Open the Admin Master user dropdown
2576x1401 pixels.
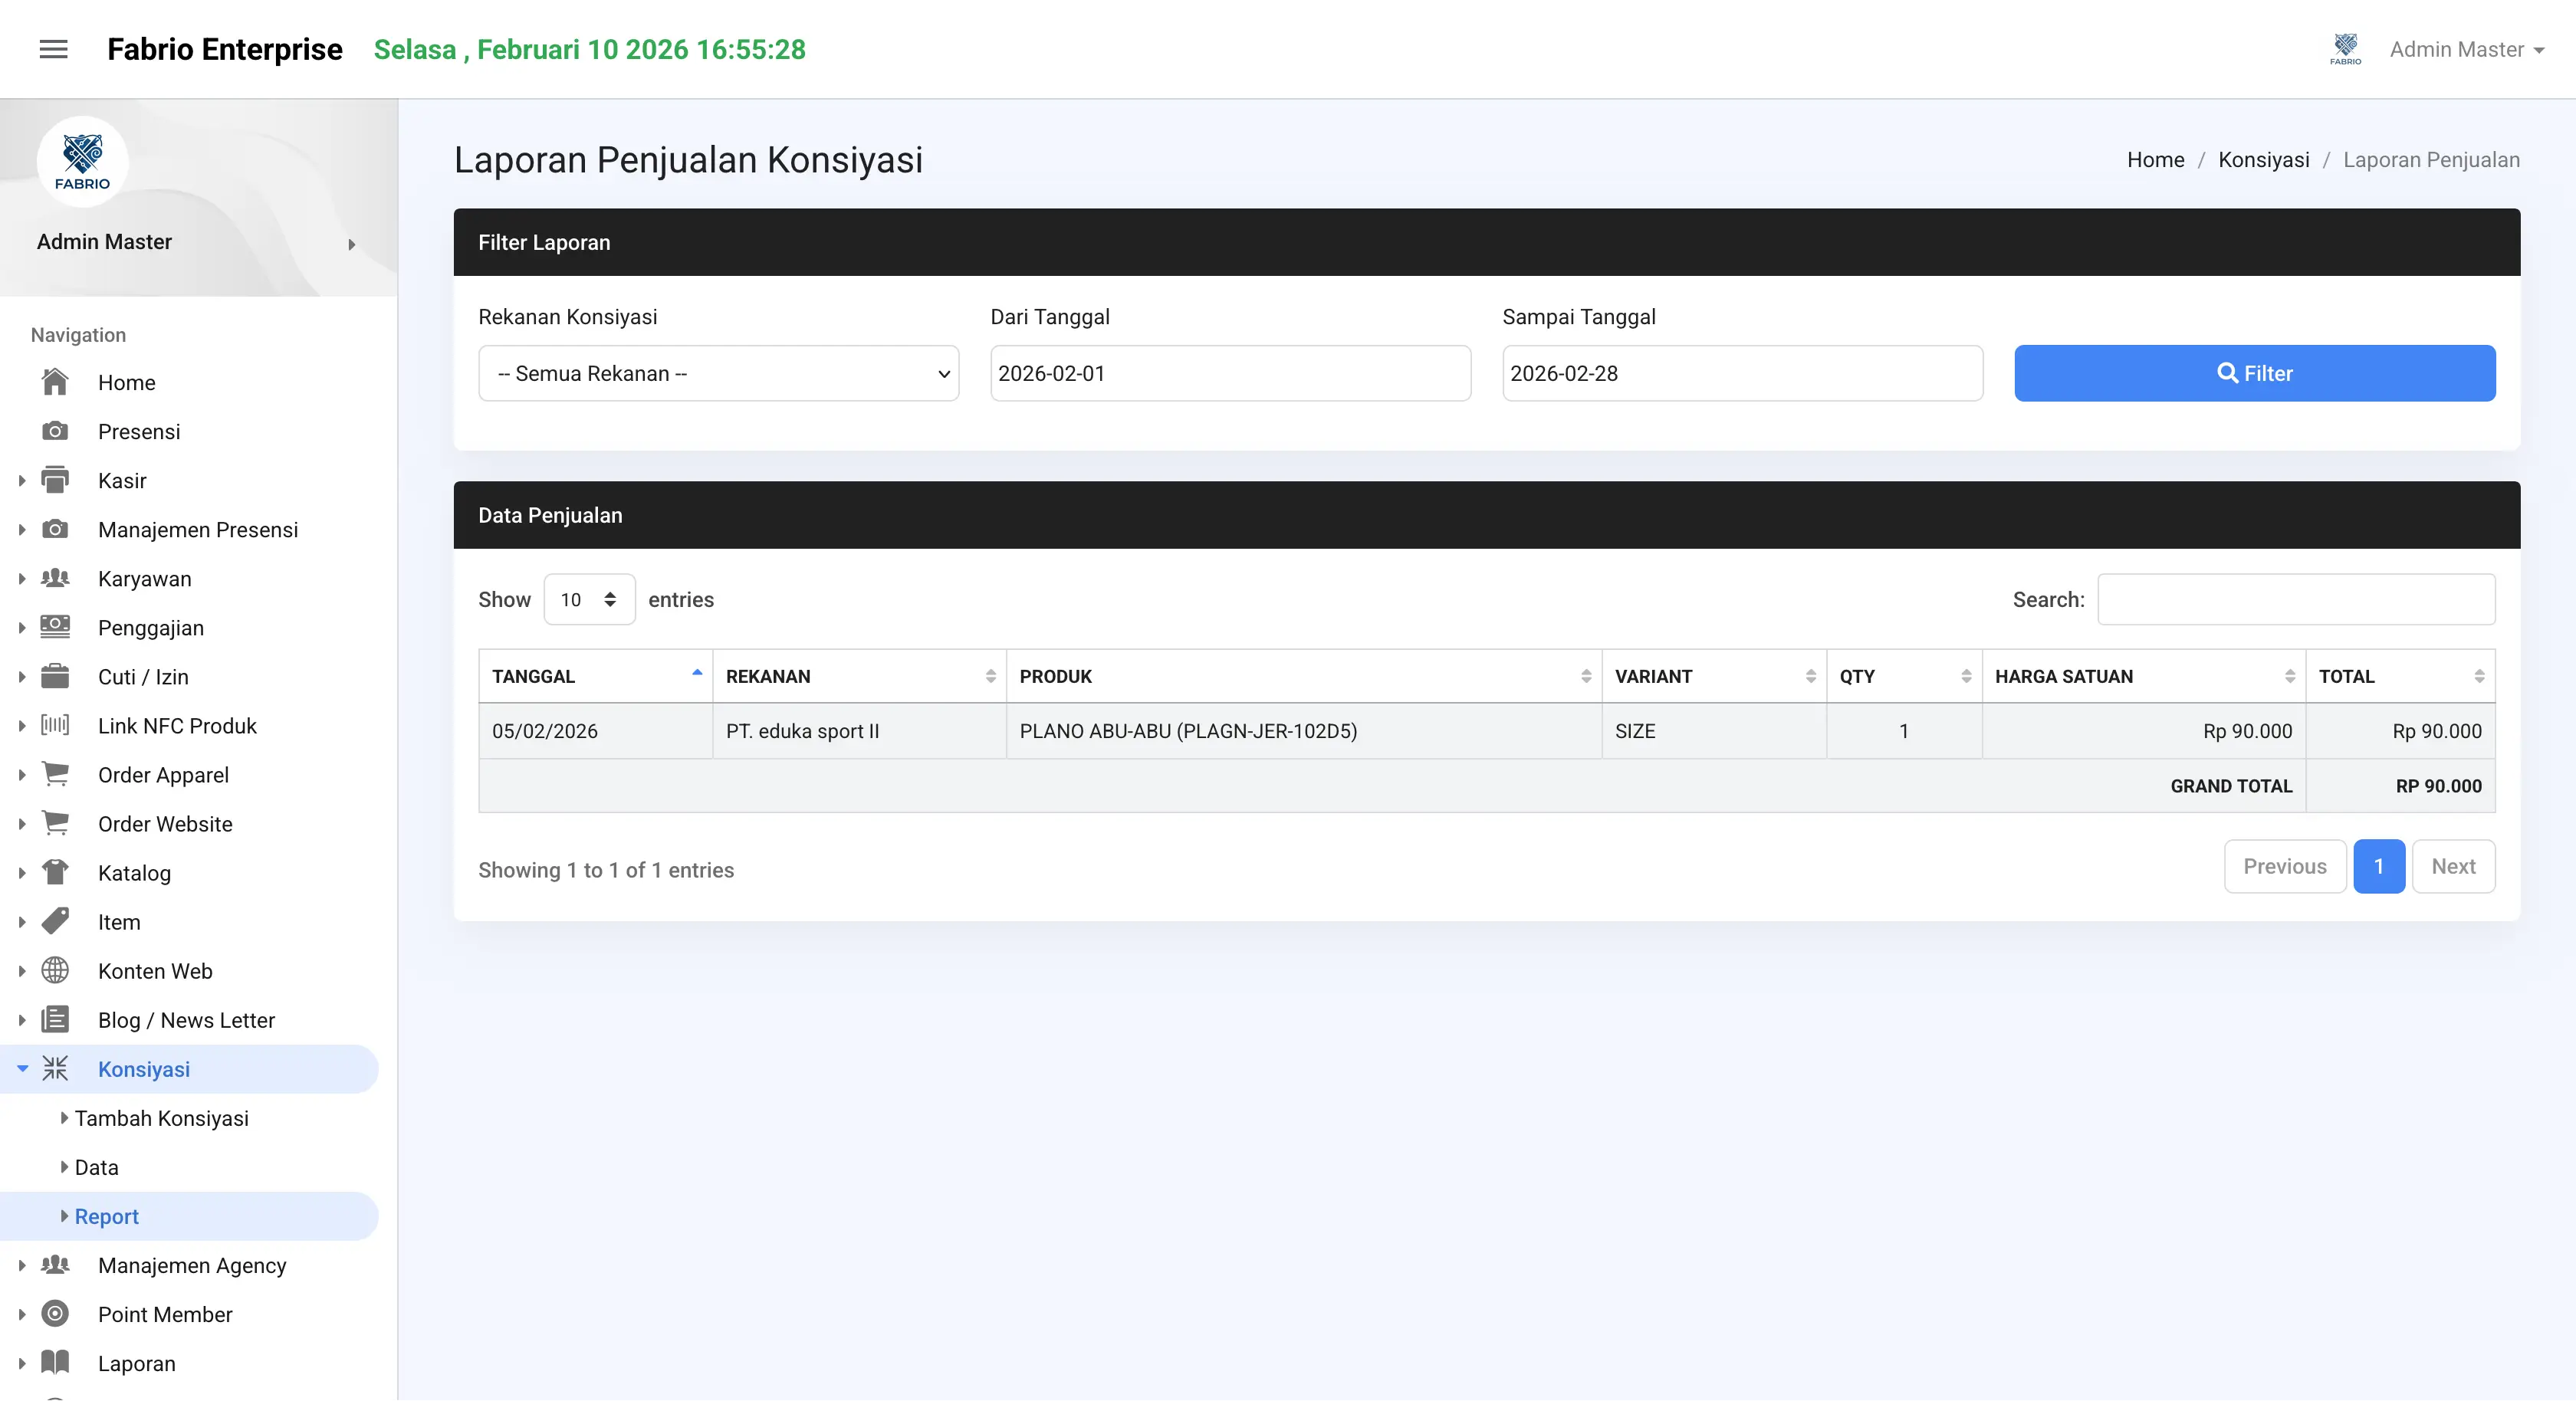click(2467, 49)
